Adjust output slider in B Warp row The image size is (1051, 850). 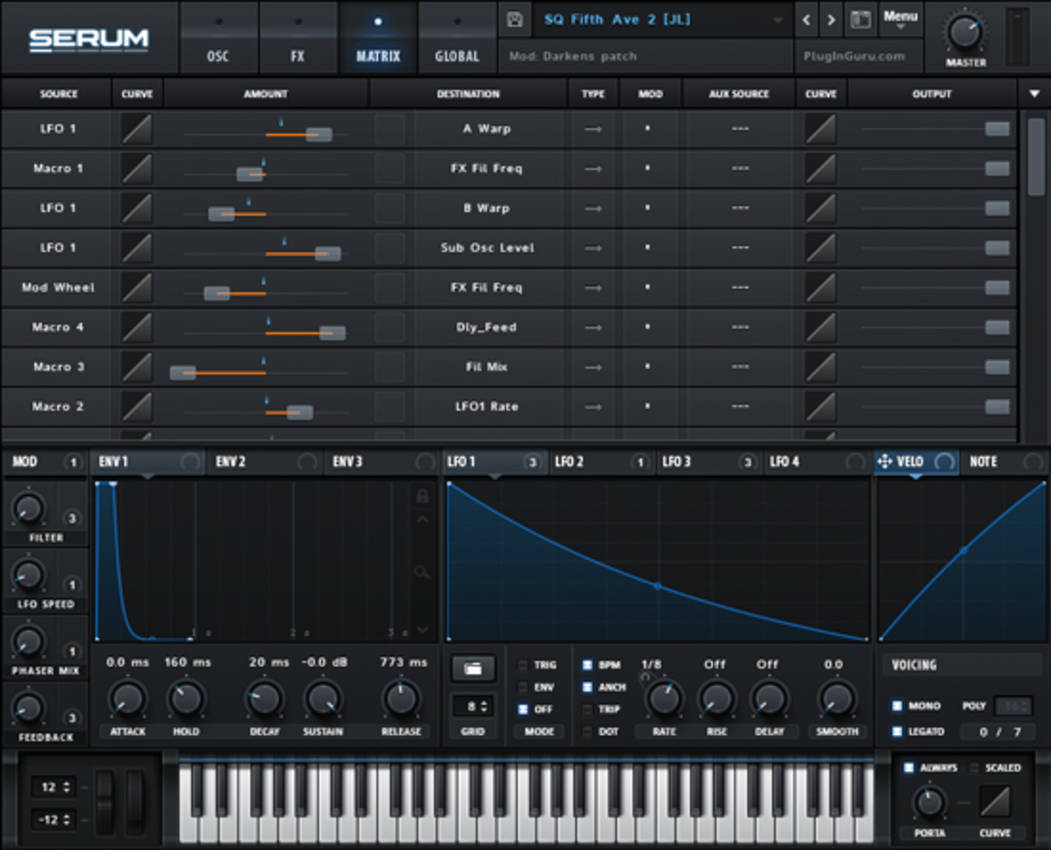coord(997,208)
